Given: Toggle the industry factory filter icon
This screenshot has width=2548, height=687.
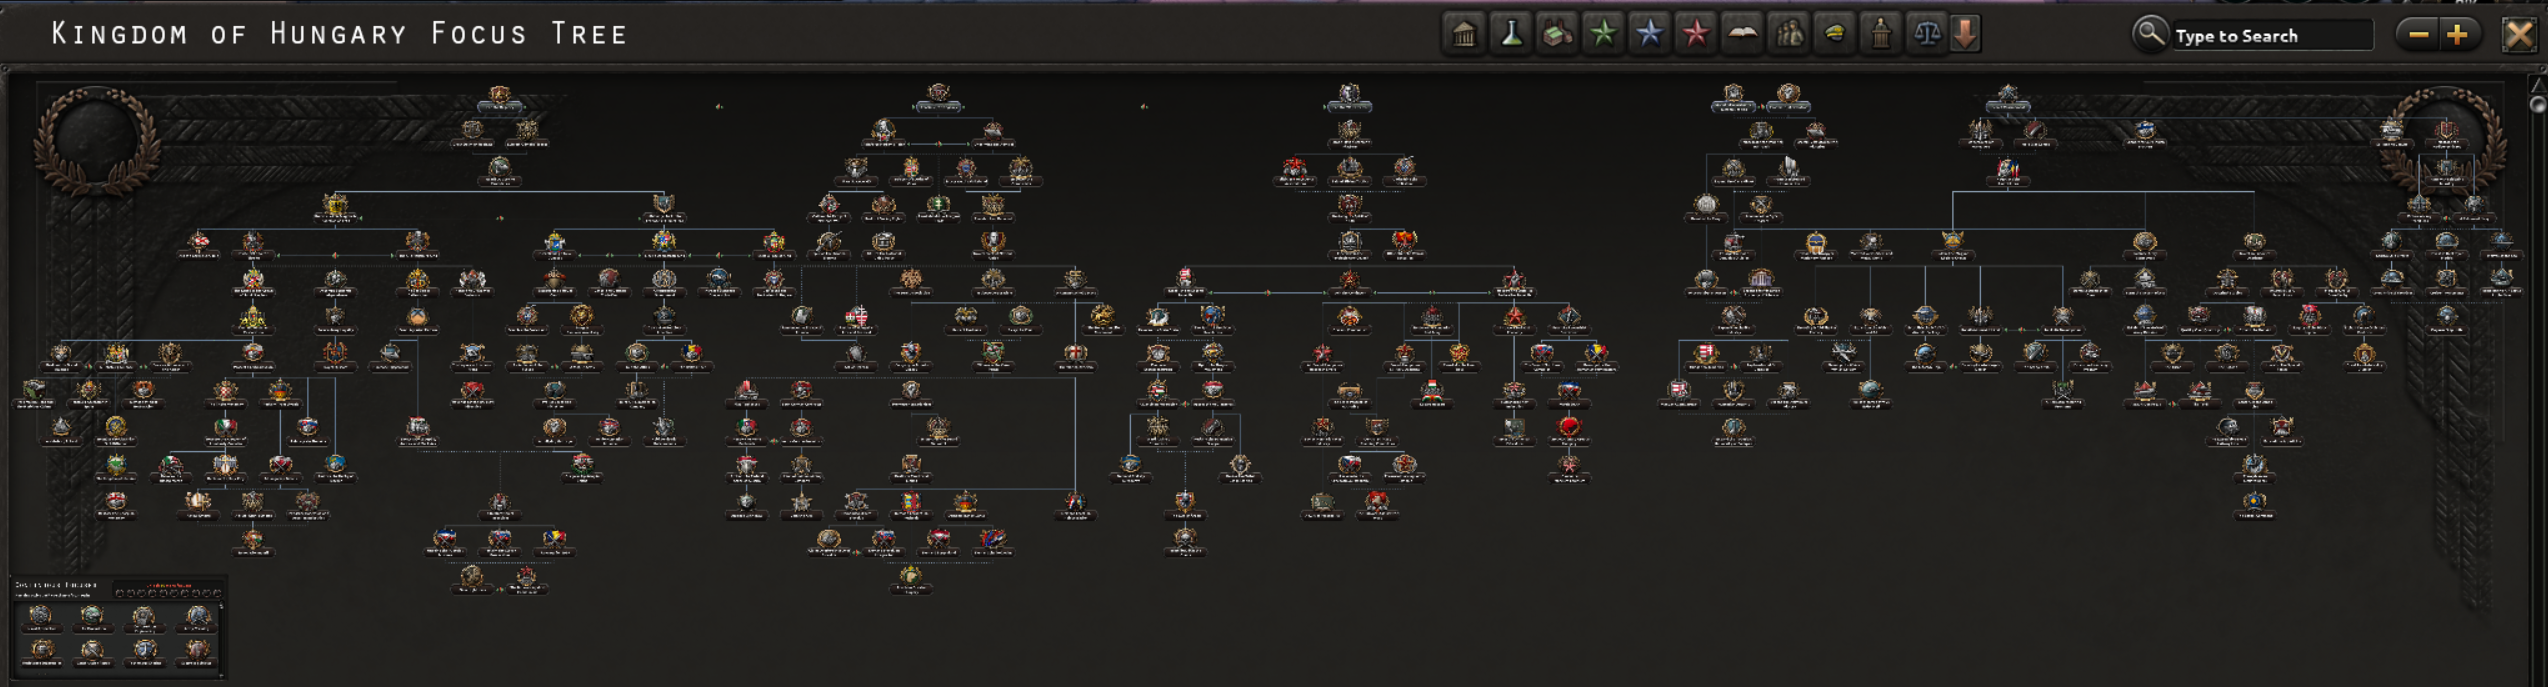Looking at the screenshot, I should [1557, 34].
